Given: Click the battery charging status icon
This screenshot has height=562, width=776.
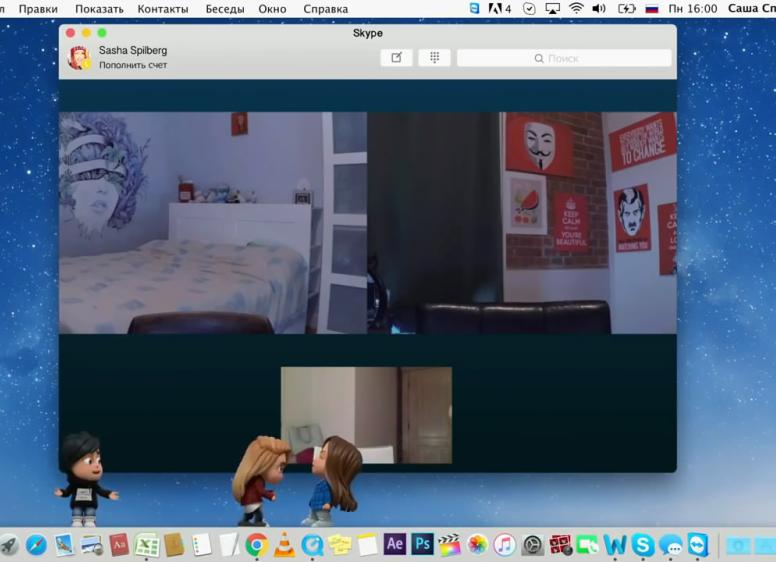Looking at the screenshot, I should tap(627, 8).
